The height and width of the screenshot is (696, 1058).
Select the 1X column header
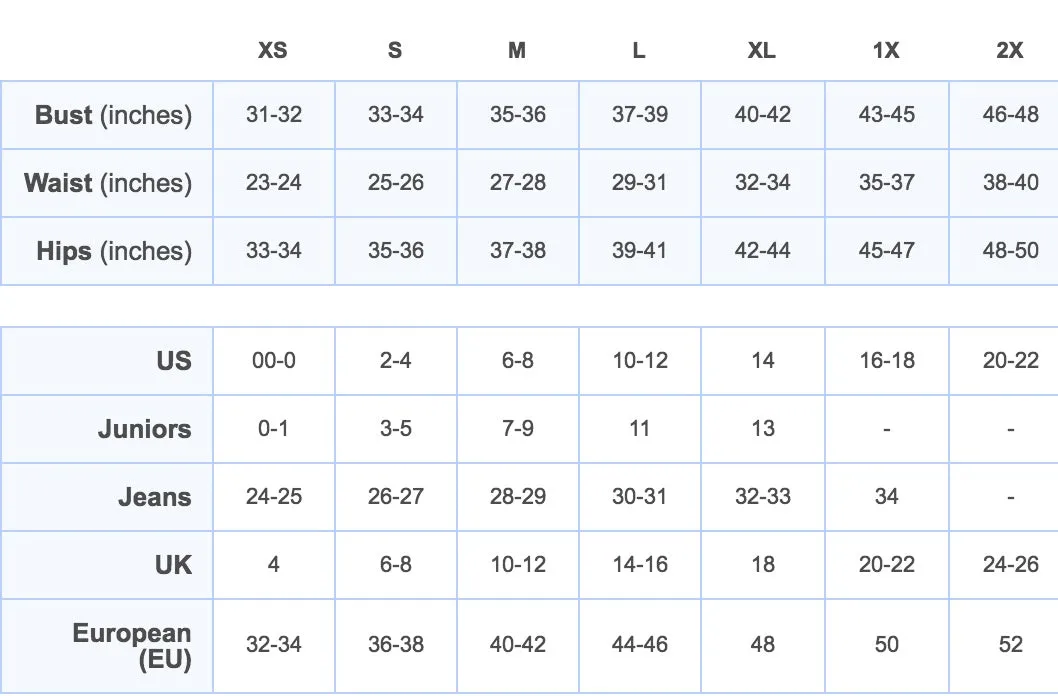point(886,50)
